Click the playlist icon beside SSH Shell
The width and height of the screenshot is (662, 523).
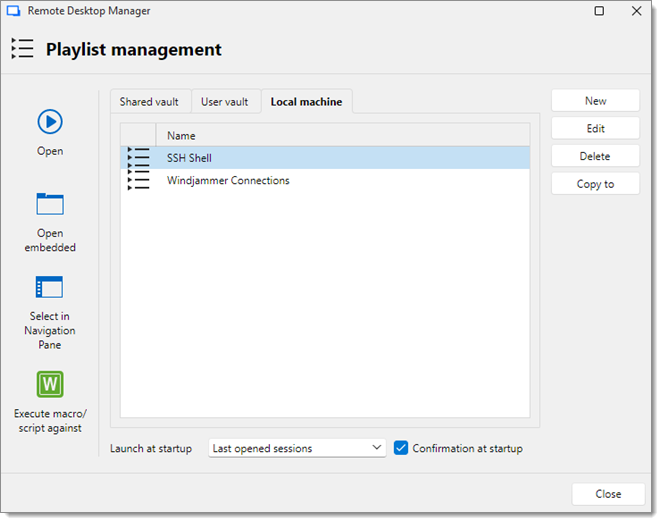click(x=138, y=158)
